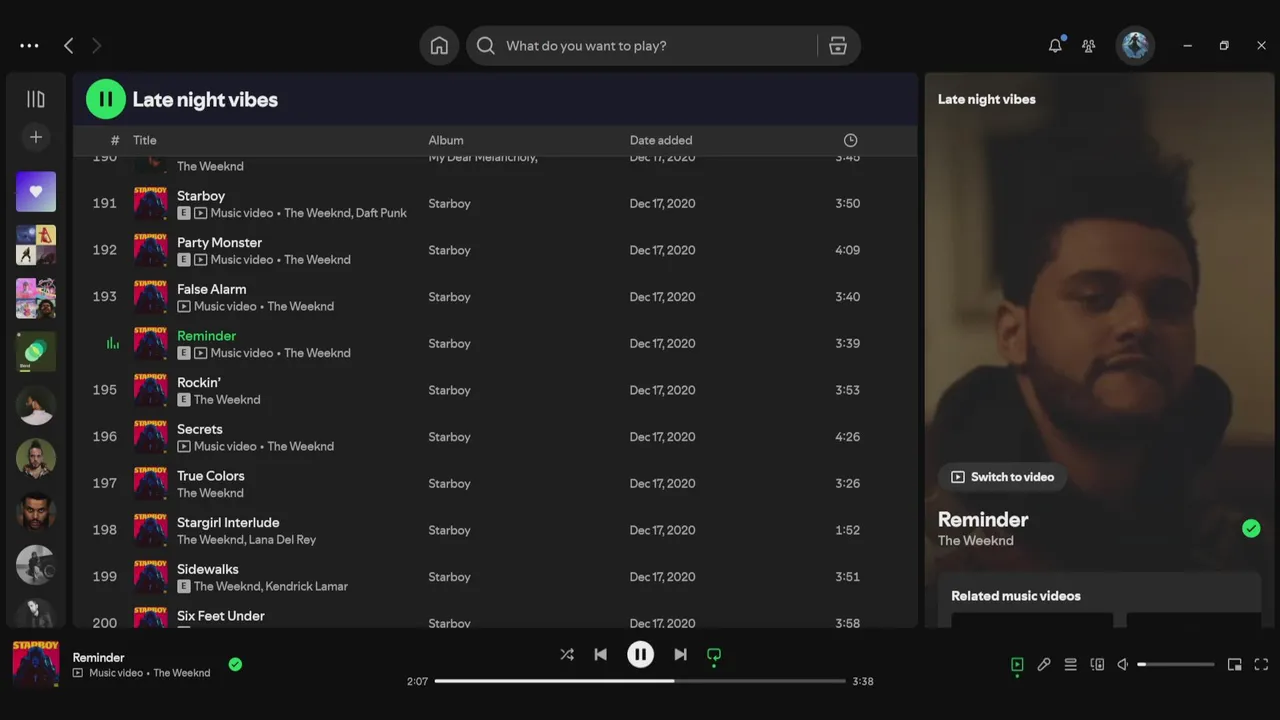This screenshot has width=1280, height=720.
Task: Select the False Alarm track
Action: click(x=211, y=289)
